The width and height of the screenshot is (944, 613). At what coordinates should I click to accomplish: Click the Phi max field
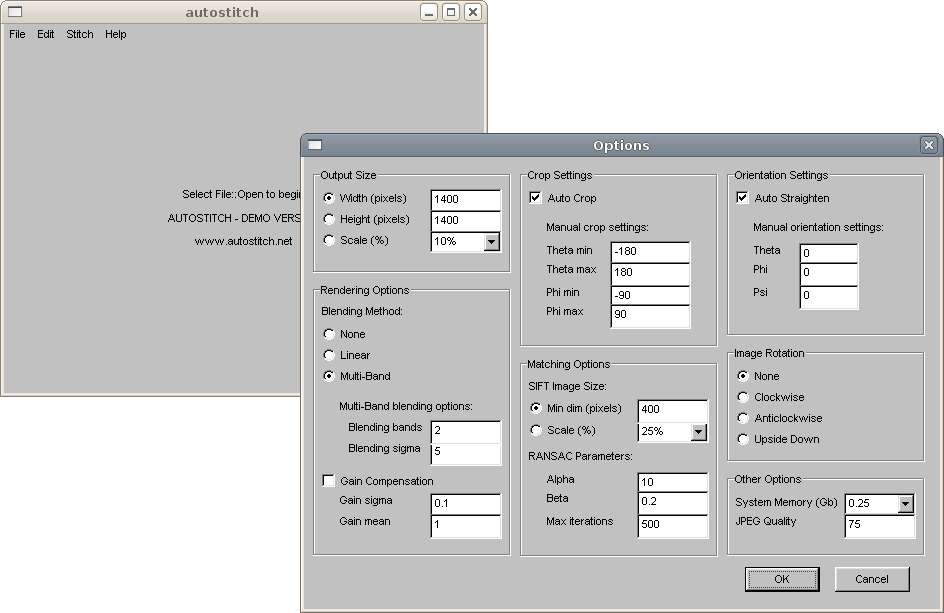coord(650,316)
